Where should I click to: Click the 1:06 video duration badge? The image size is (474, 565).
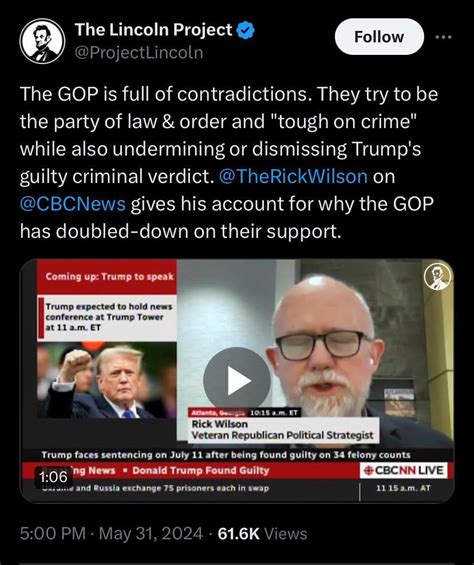point(53,477)
